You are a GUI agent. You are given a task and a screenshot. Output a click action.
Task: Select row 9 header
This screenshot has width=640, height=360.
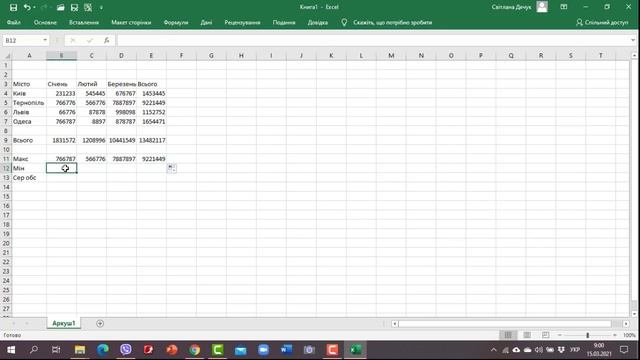(x=6, y=140)
